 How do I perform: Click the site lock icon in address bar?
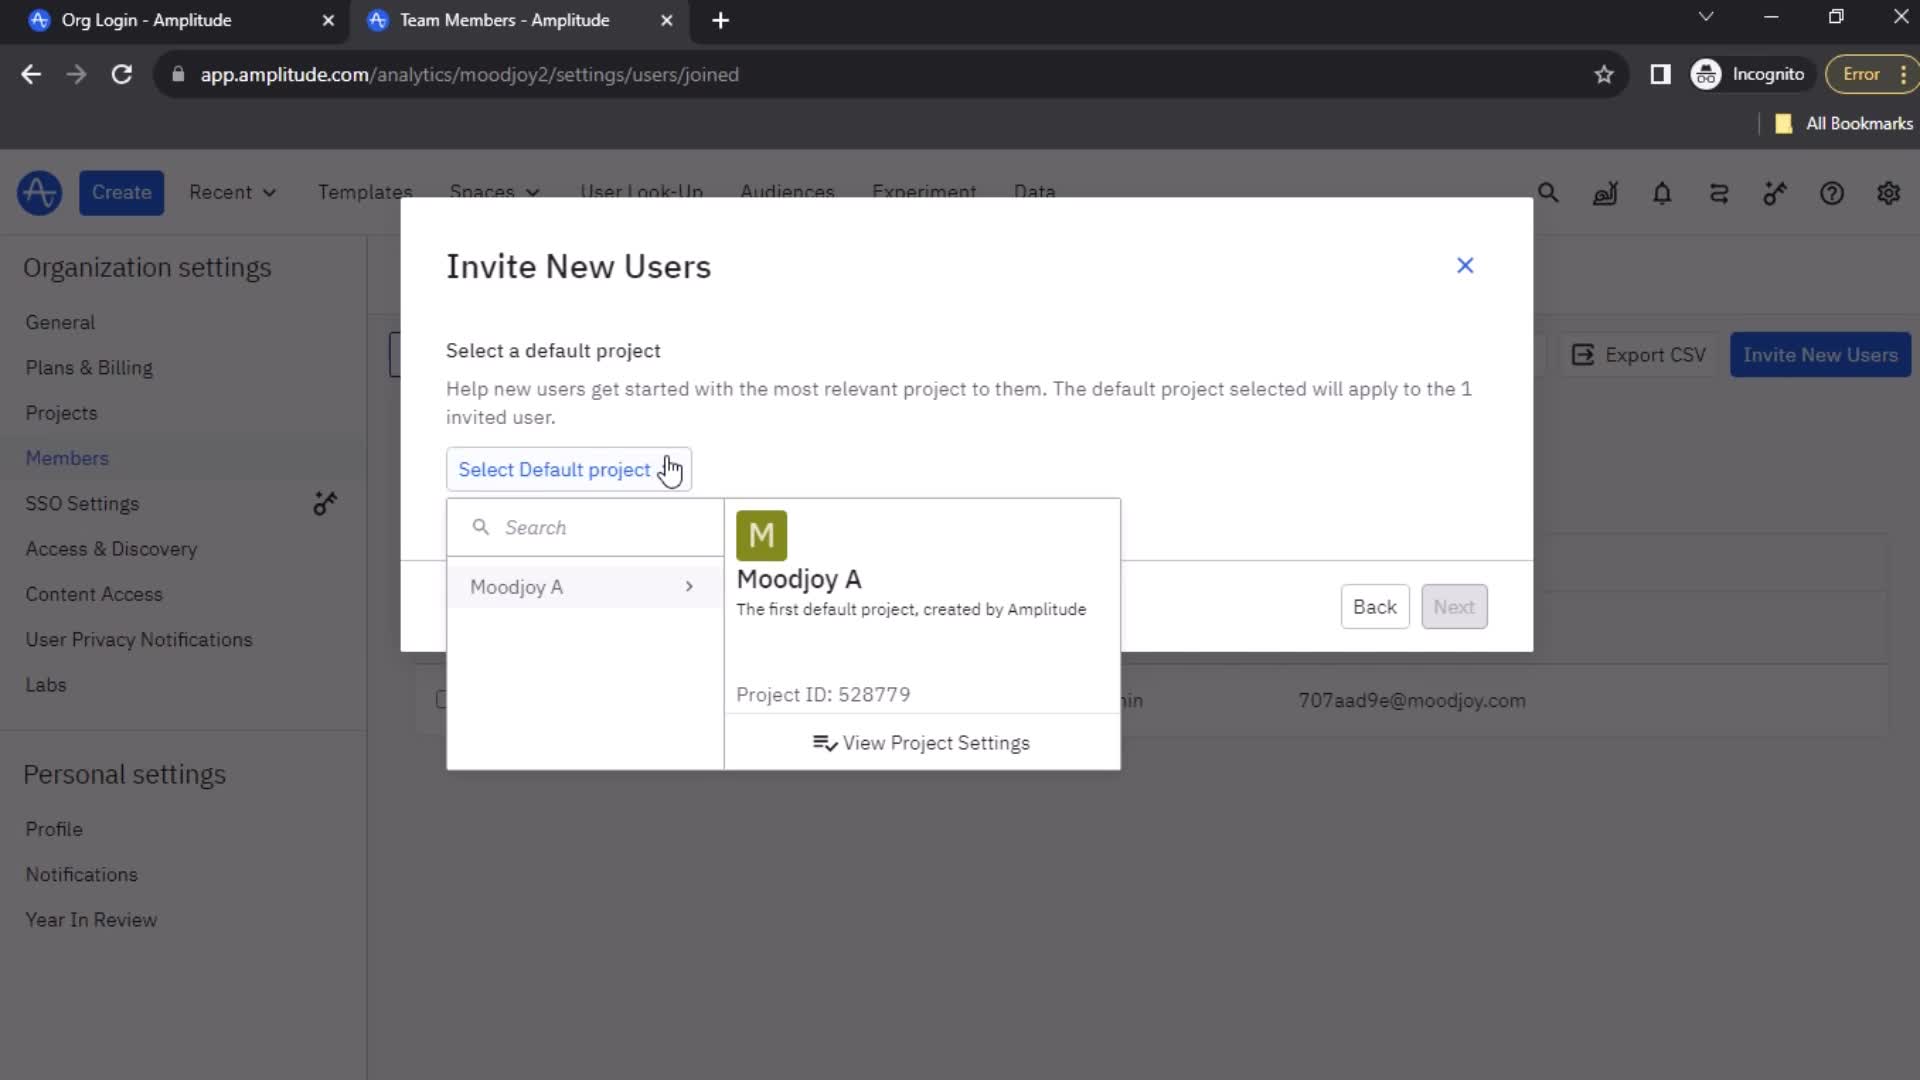(x=178, y=74)
